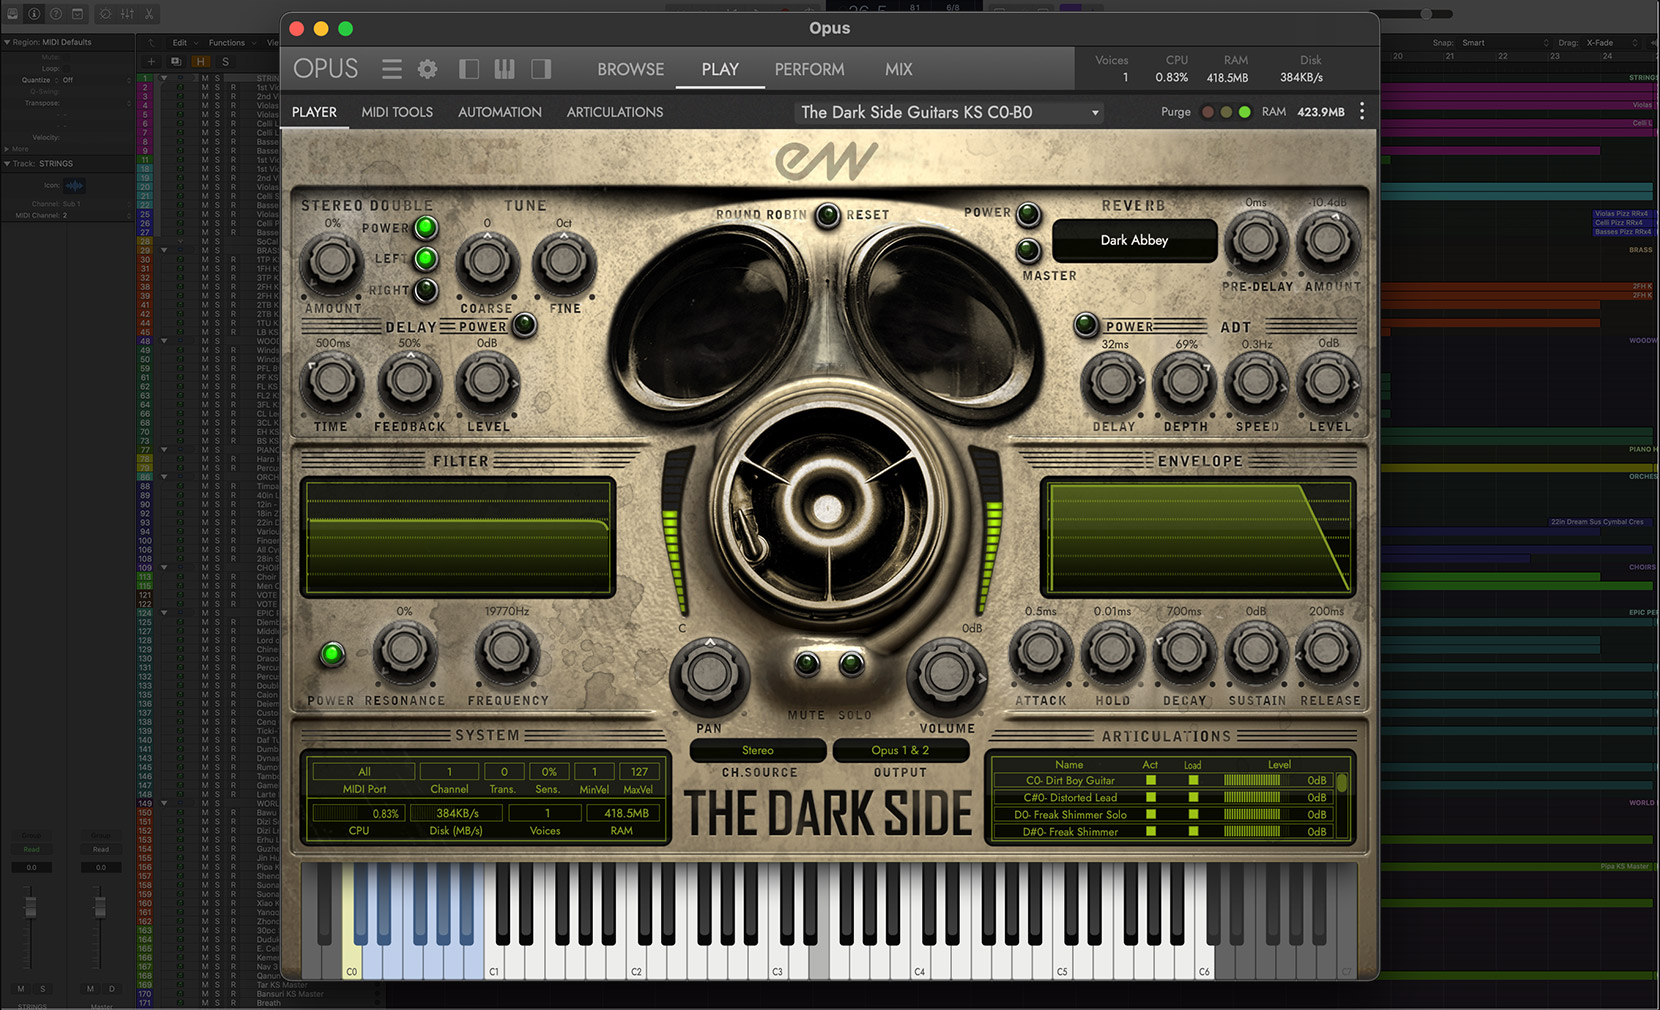Toggle the Mute button below the mask
This screenshot has height=1010, width=1660.
(x=806, y=664)
